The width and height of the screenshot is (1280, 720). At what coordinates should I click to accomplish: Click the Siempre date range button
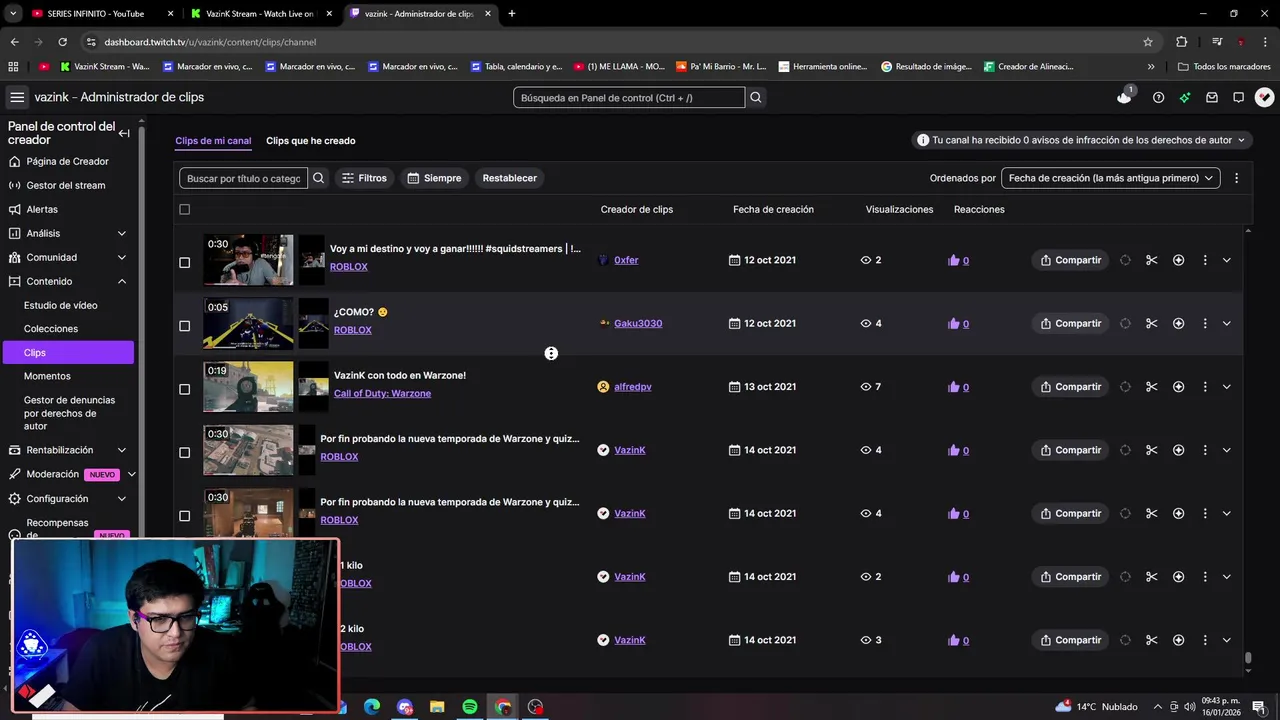click(434, 178)
